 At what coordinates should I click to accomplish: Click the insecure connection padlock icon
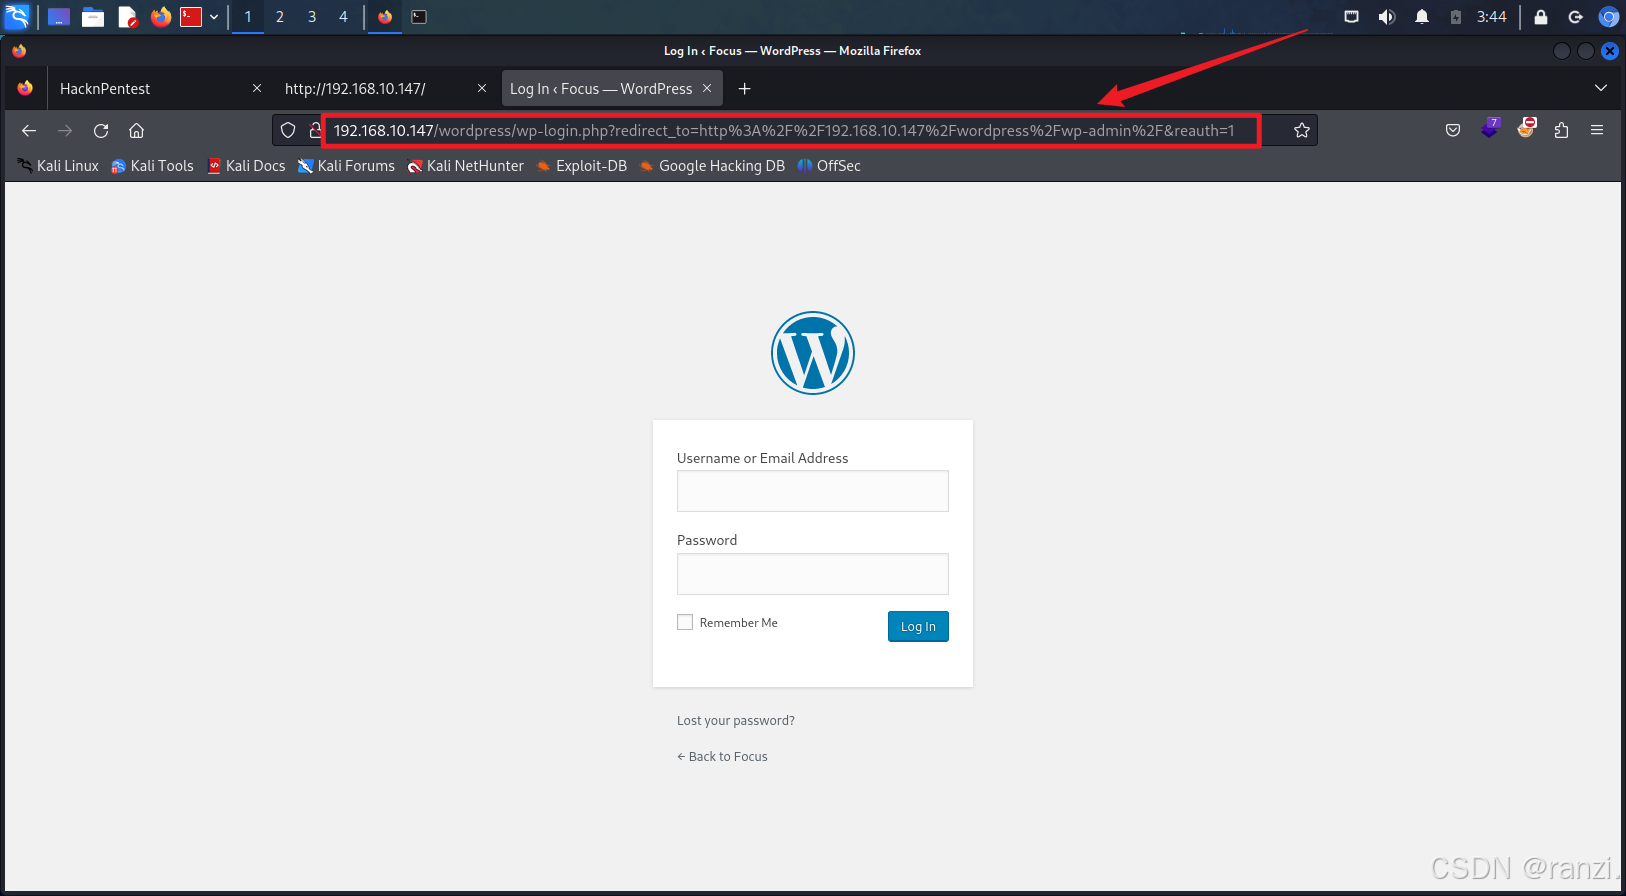click(314, 131)
